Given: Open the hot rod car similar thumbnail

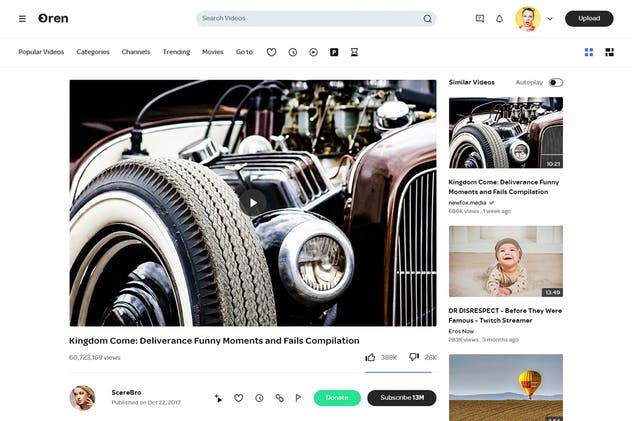Looking at the screenshot, I should [x=506, y=133].
